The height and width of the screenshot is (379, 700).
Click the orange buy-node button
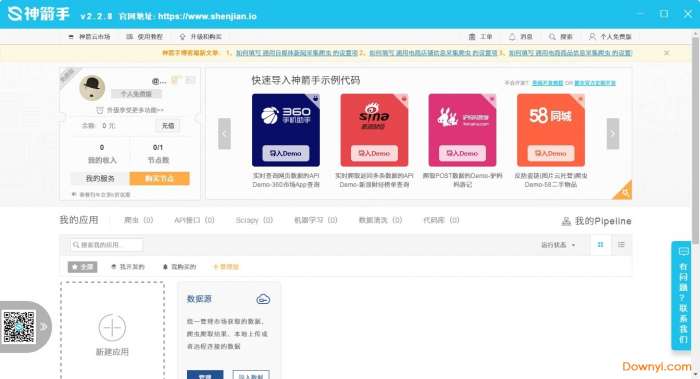click(x=159, y=179)
